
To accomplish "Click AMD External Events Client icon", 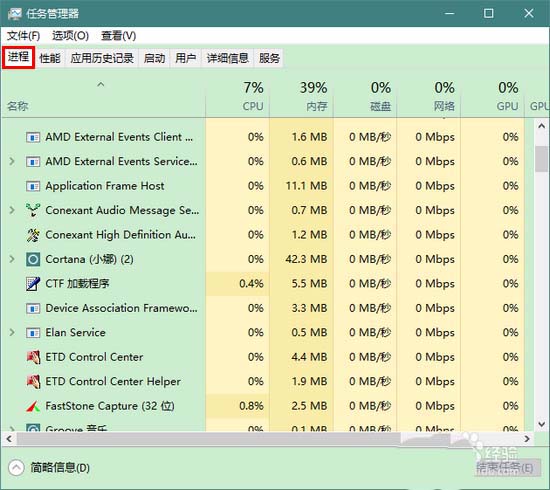I will pos(33,137).
